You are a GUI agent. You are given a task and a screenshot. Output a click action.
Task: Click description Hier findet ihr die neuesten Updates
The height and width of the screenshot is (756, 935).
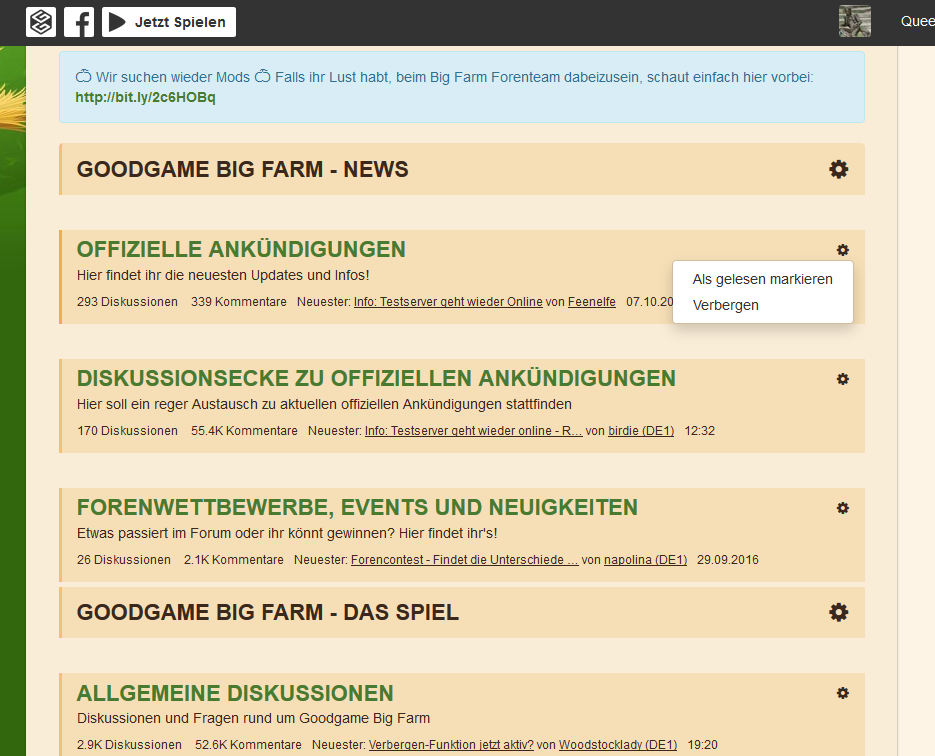tap(223, 275)
